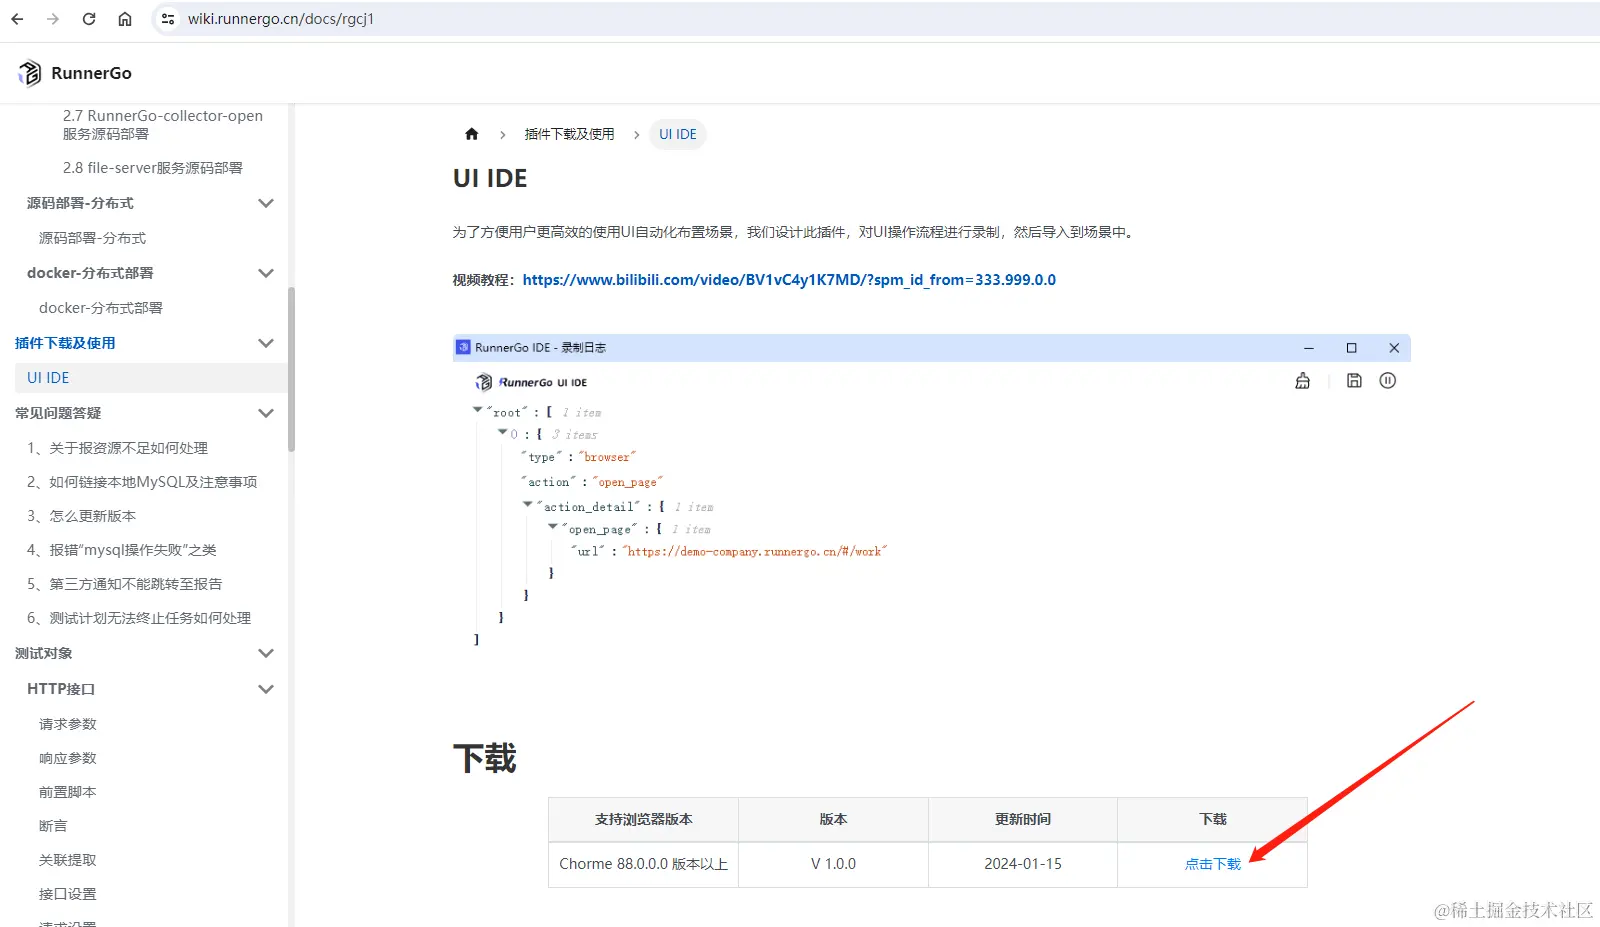
Task: Open the 接口设置 sidebar page
Action: pyautogui.click(x=68, y=894)
